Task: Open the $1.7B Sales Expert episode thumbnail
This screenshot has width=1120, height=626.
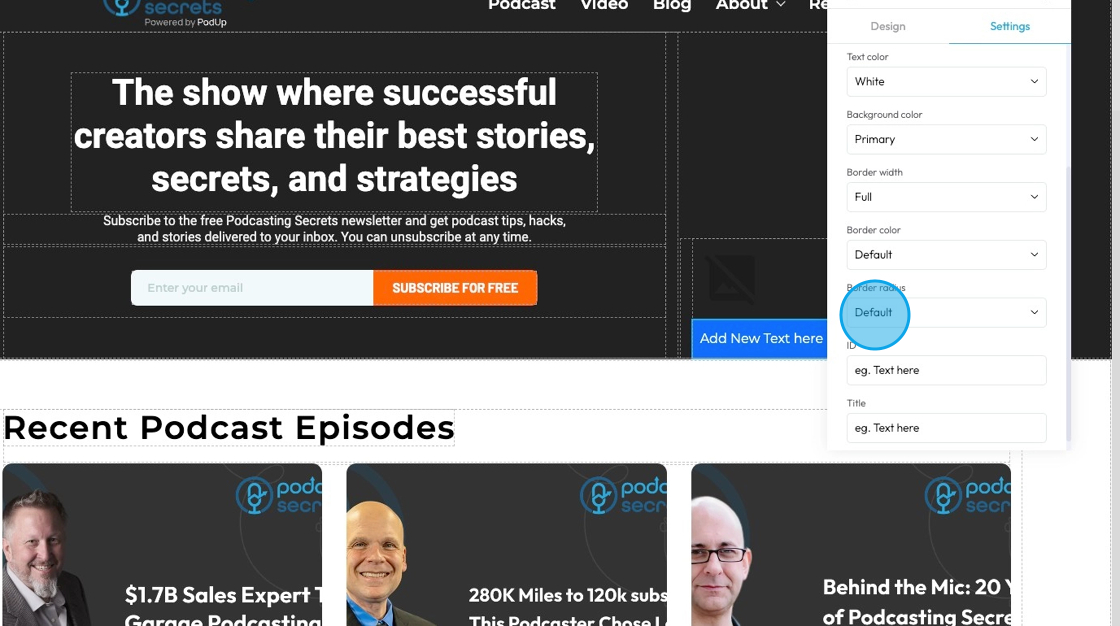Action: (x=162, y=545)
